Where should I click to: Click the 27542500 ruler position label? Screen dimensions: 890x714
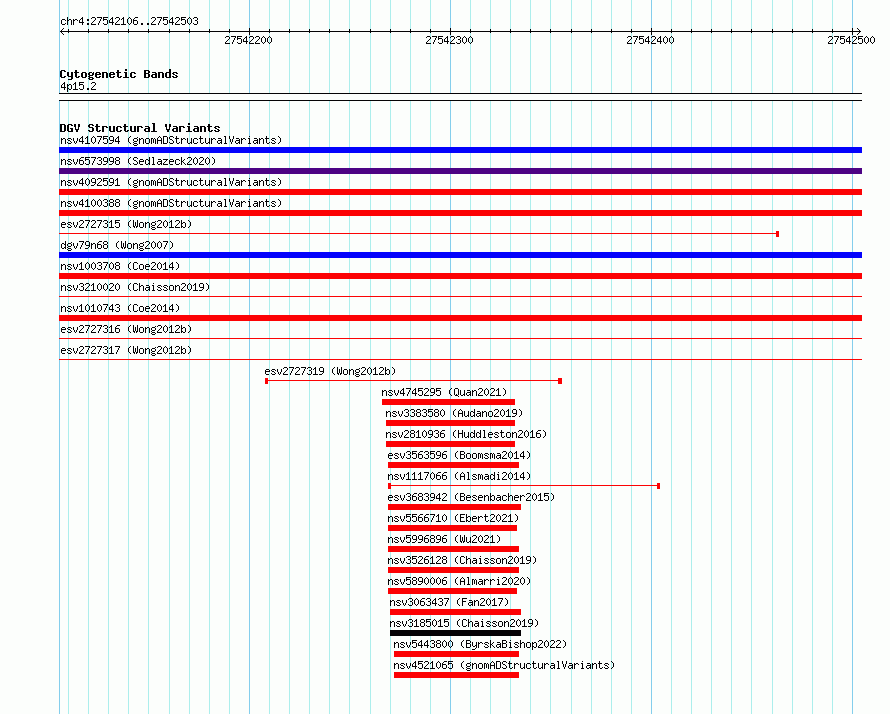[851, 40]
